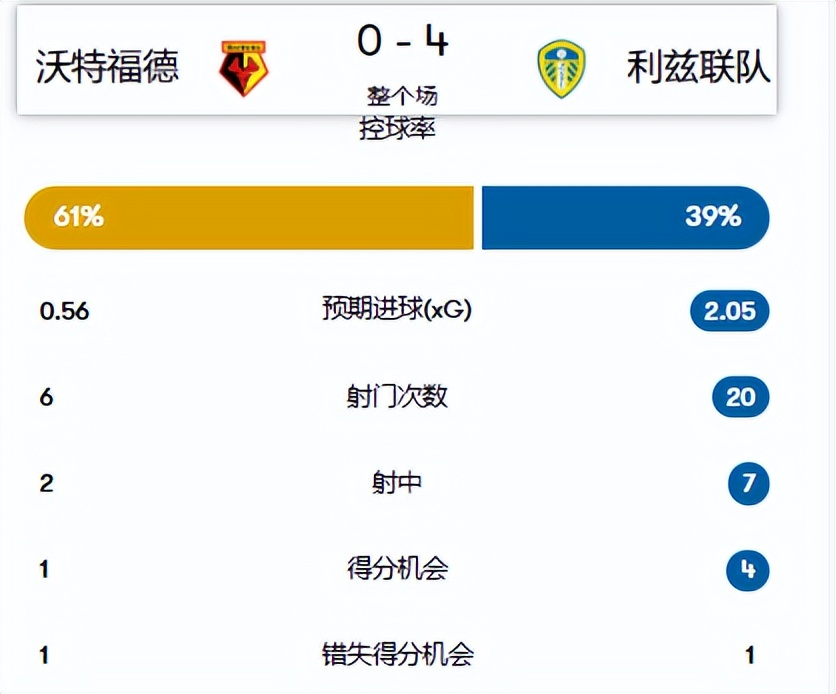Open the 利兹联队 team name
This screenshot has height=694, width=836.
[698, 67]
